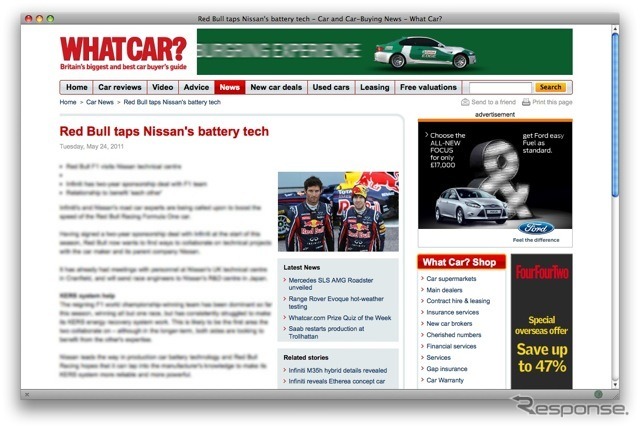The image size is (640, 428).
Task: Open the Home navigation tab
Action: (77, 88)
